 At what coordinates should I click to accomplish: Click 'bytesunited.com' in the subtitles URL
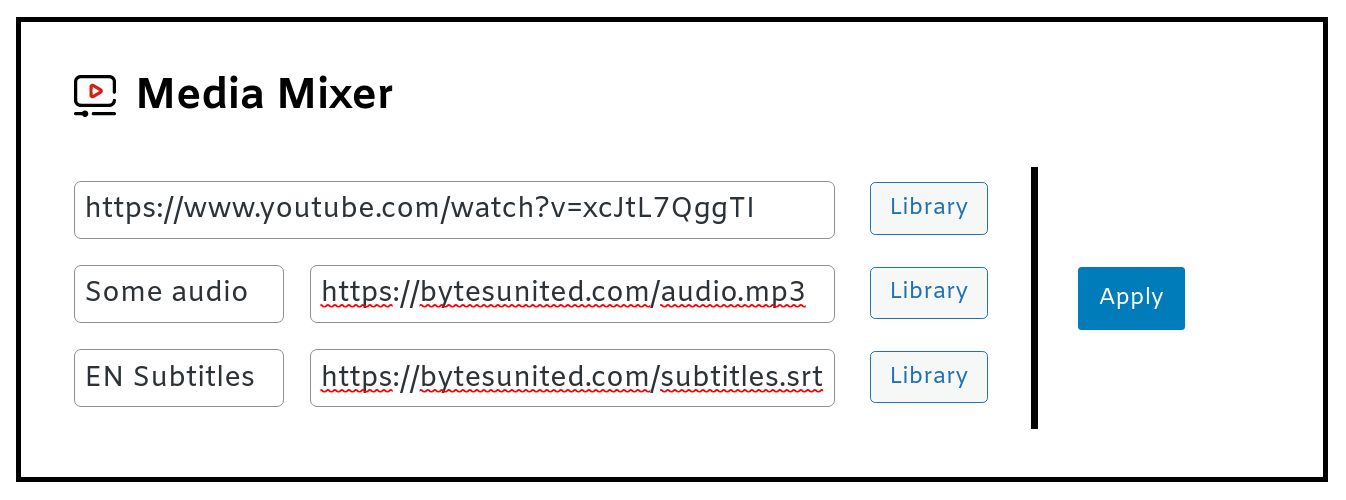tap(535, 377)
